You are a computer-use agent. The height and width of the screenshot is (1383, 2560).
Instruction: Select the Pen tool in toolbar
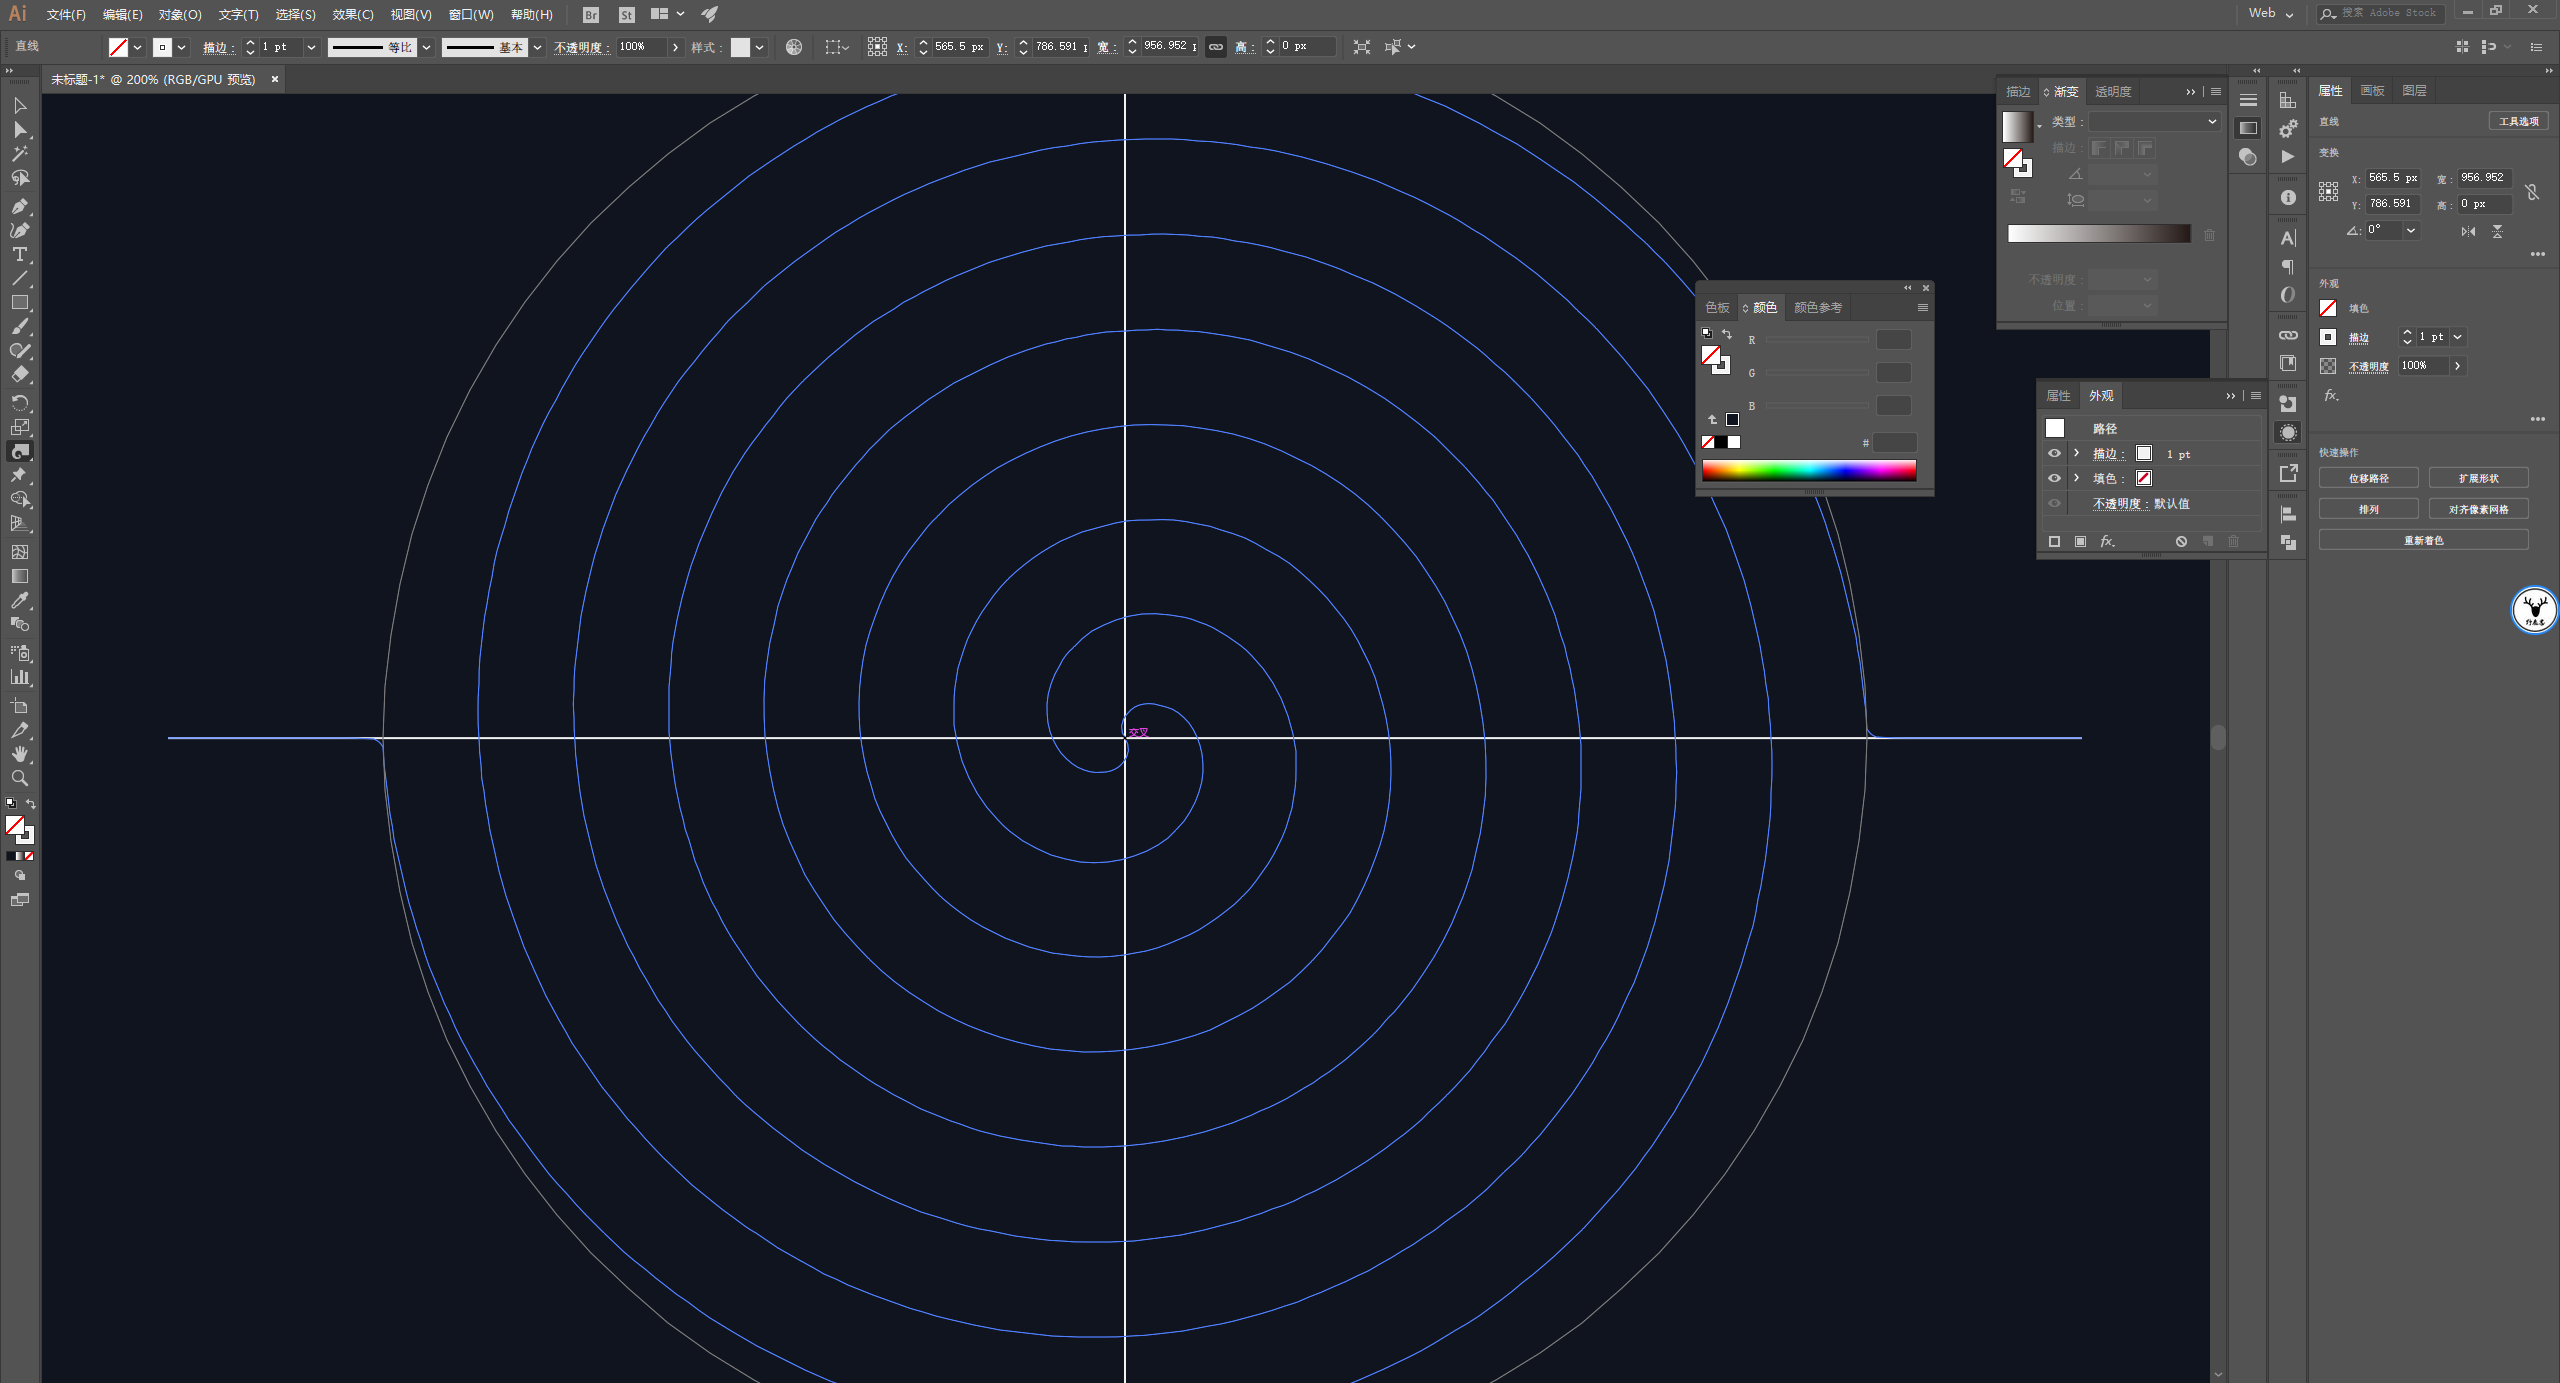coord(19,206)
